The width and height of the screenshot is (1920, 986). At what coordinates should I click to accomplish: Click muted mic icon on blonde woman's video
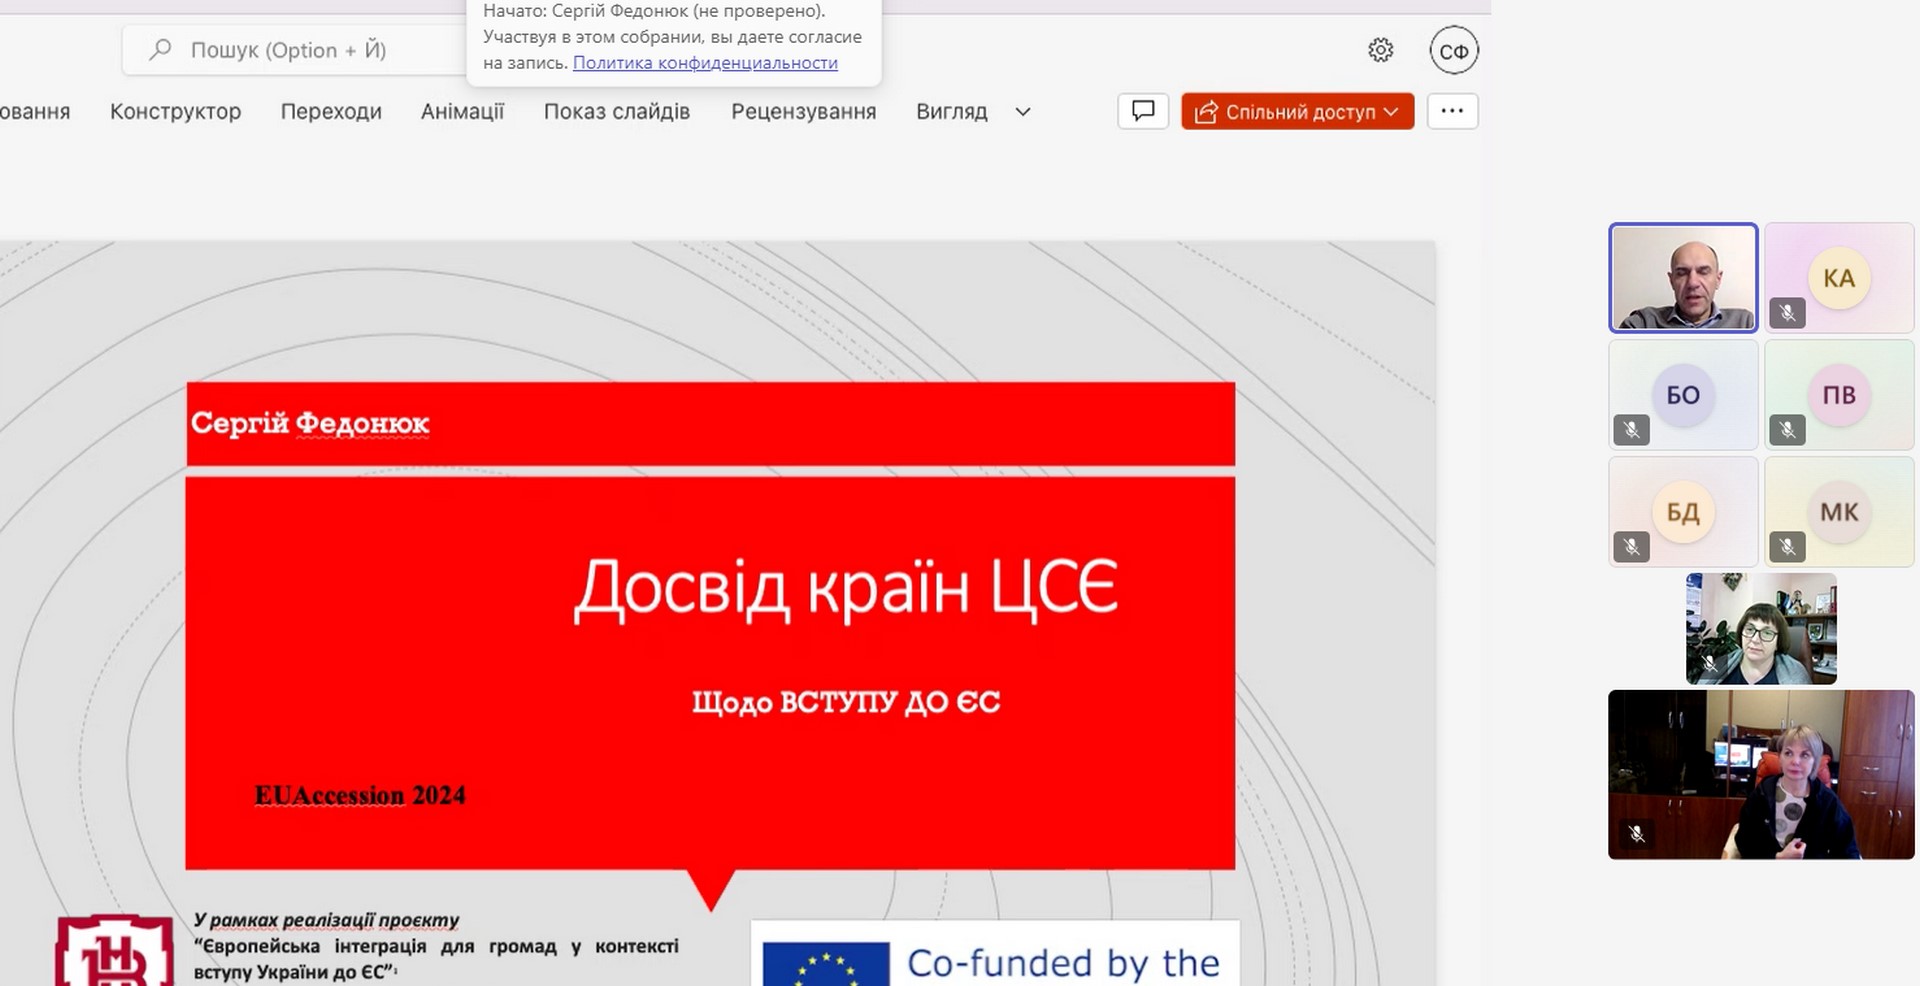1637,832
